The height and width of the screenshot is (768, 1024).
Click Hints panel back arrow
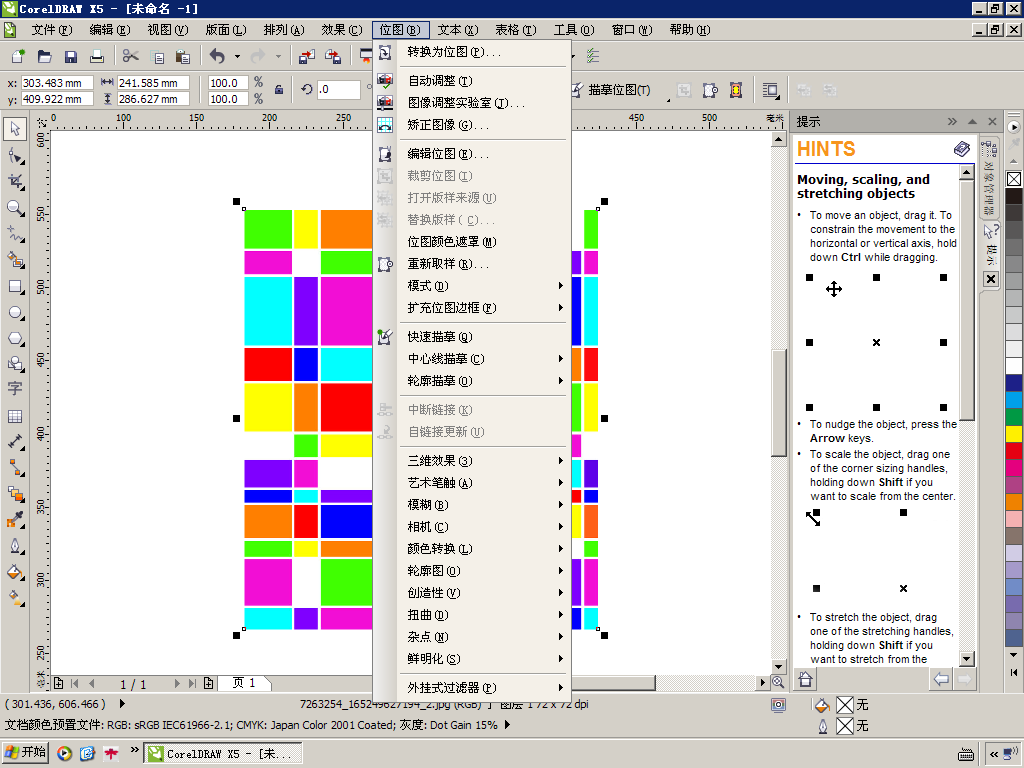point(941,679)
